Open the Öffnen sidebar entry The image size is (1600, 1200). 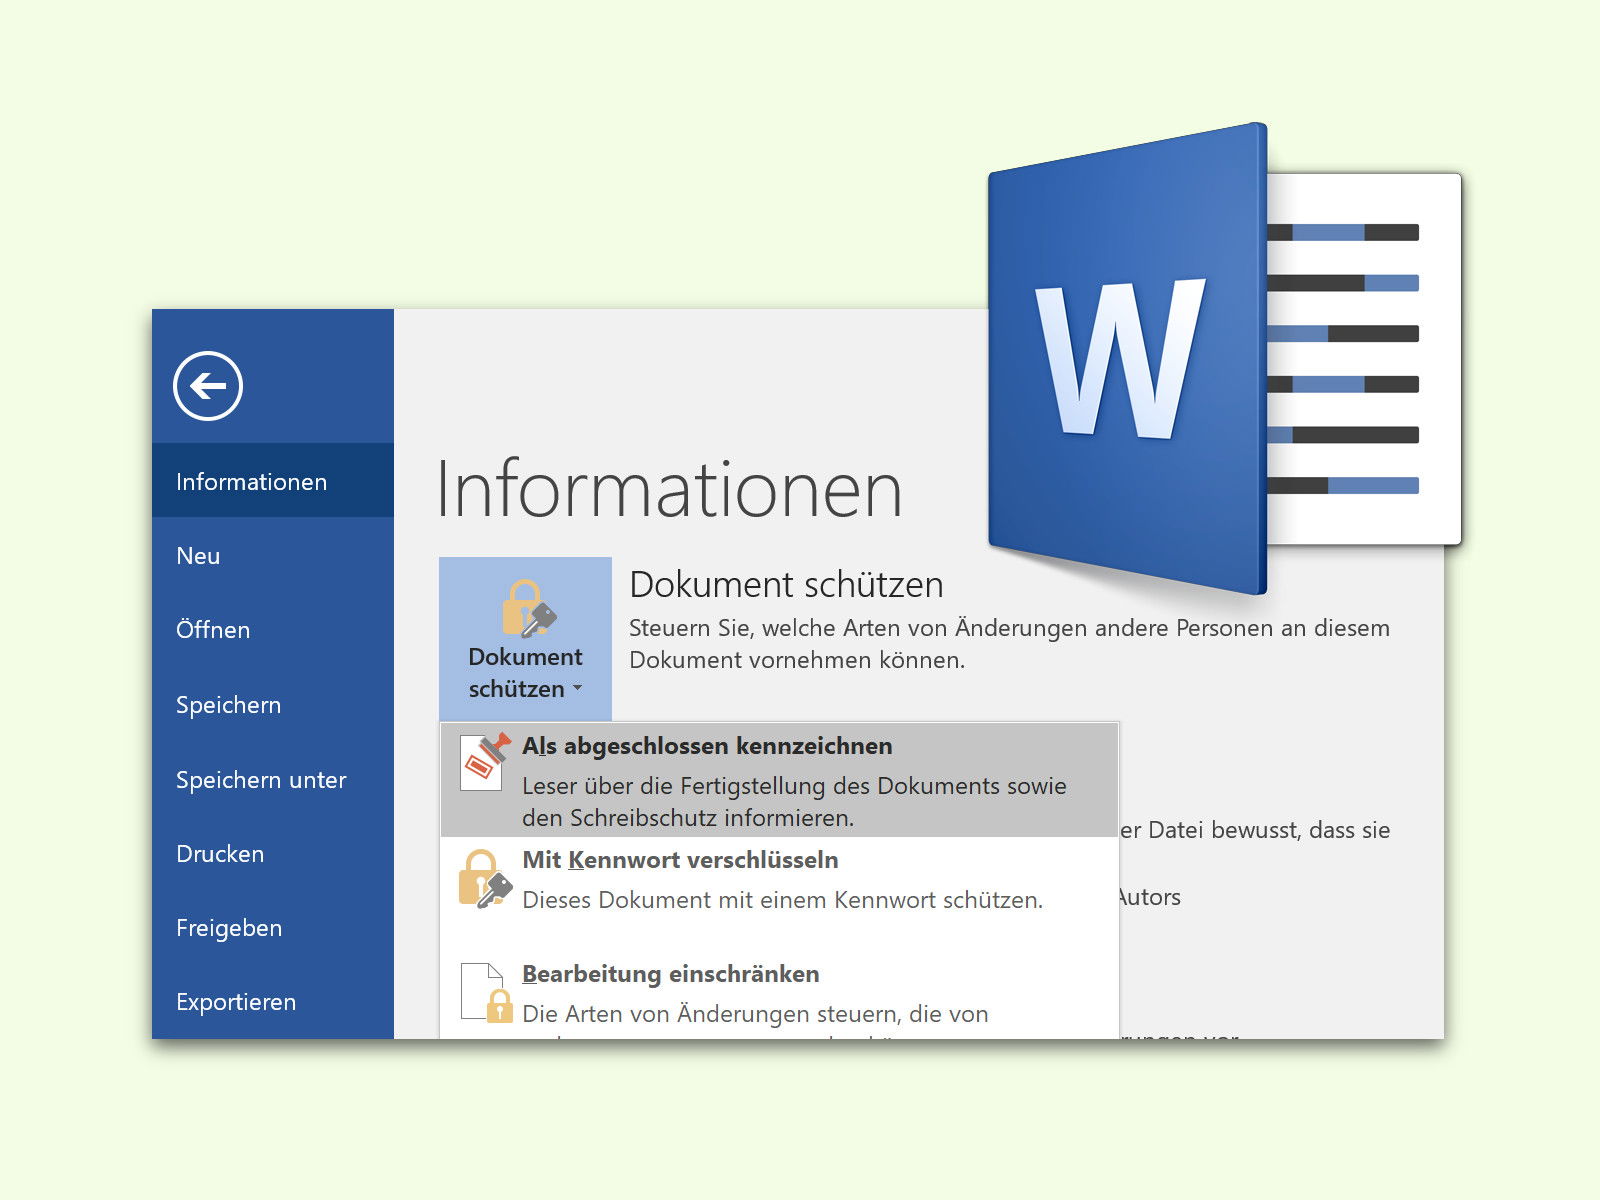point(273,630)
